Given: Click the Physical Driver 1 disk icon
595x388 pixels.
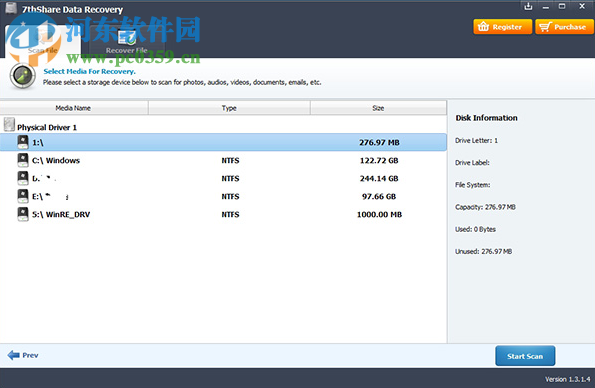Looking at the screenshot, I should 9,124.
